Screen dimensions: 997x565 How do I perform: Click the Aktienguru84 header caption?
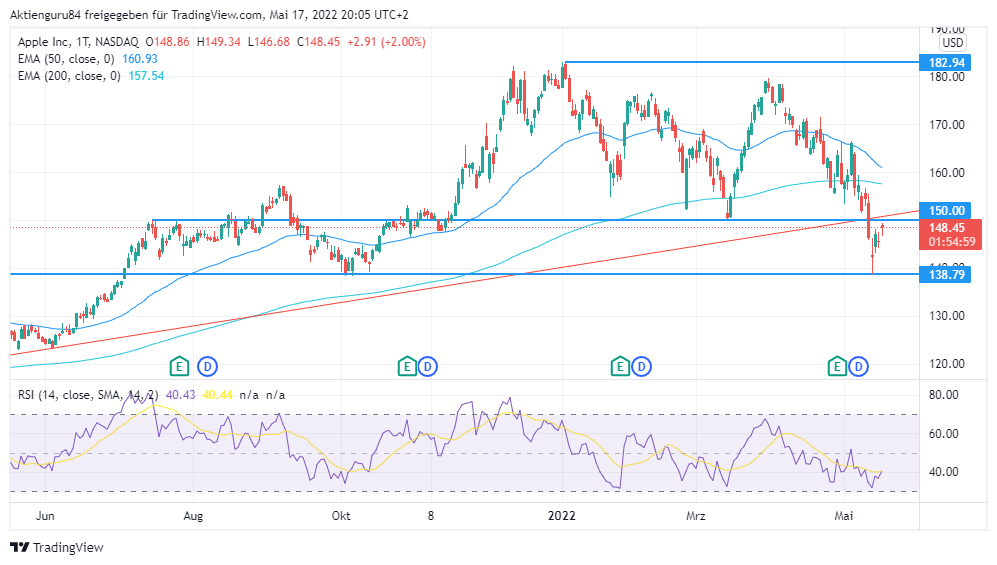click(209, 15)
